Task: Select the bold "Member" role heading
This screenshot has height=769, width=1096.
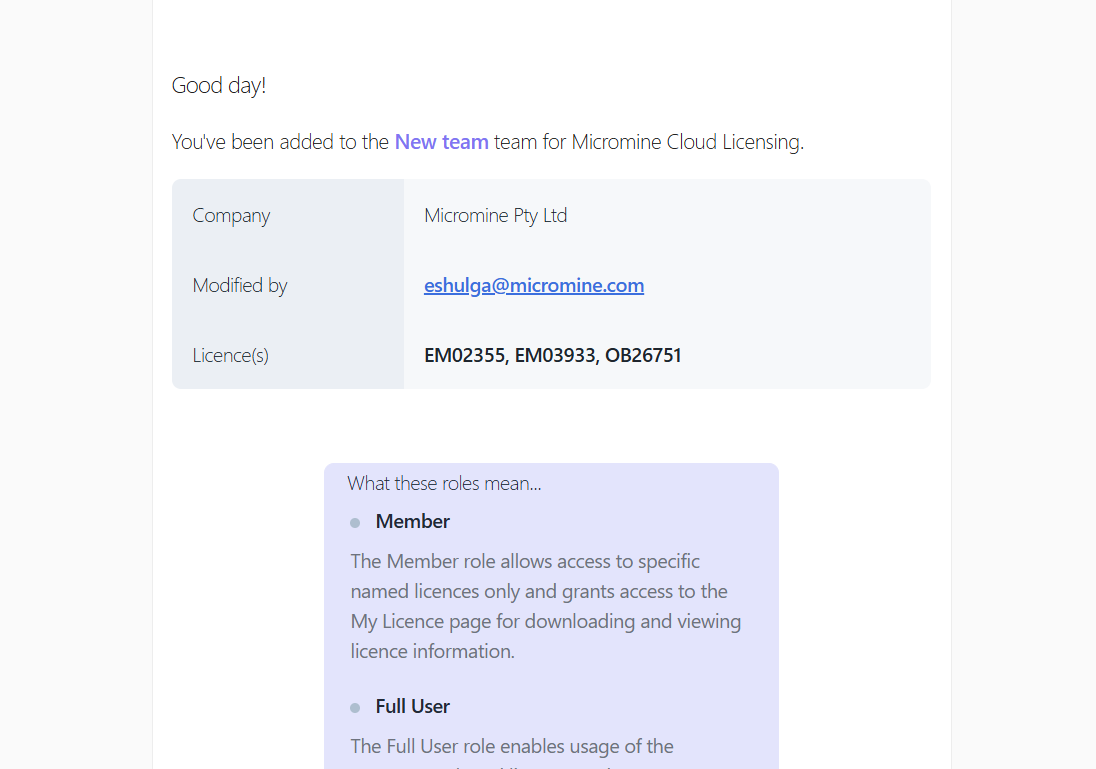Action: point(413,522)
